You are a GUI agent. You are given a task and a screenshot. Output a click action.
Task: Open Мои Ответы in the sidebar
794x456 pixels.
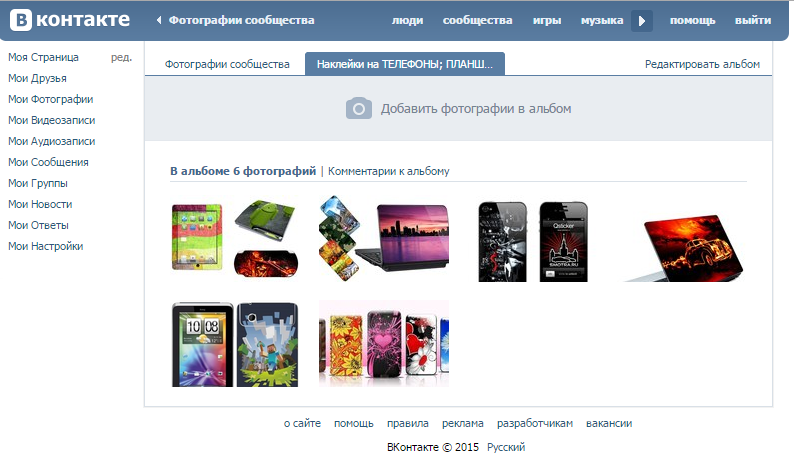(x=38, y=225)
